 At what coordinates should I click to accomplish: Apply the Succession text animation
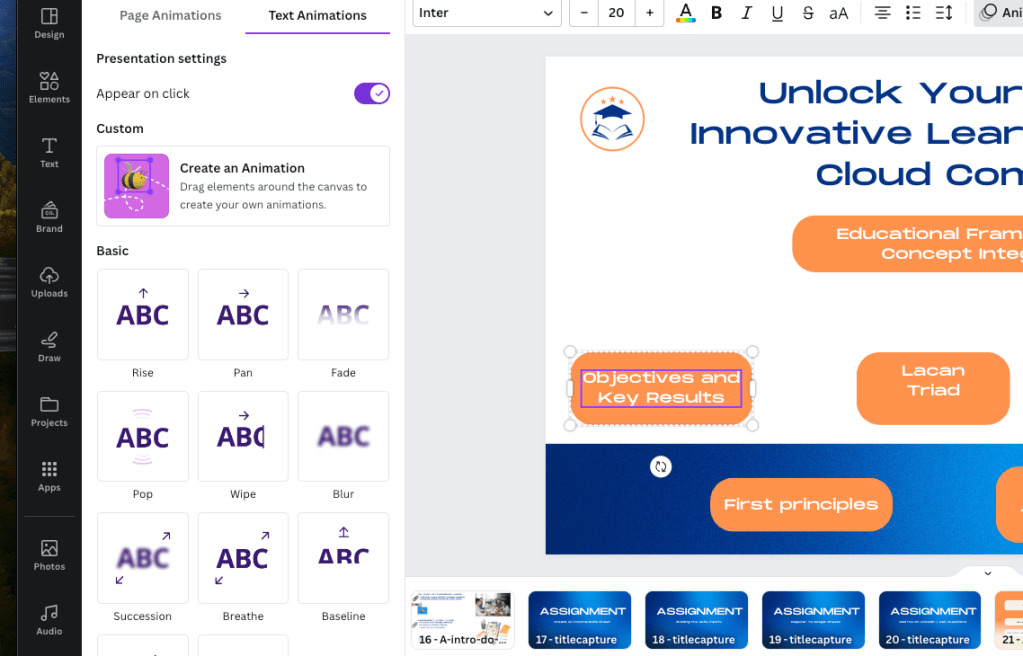(143, 558)
